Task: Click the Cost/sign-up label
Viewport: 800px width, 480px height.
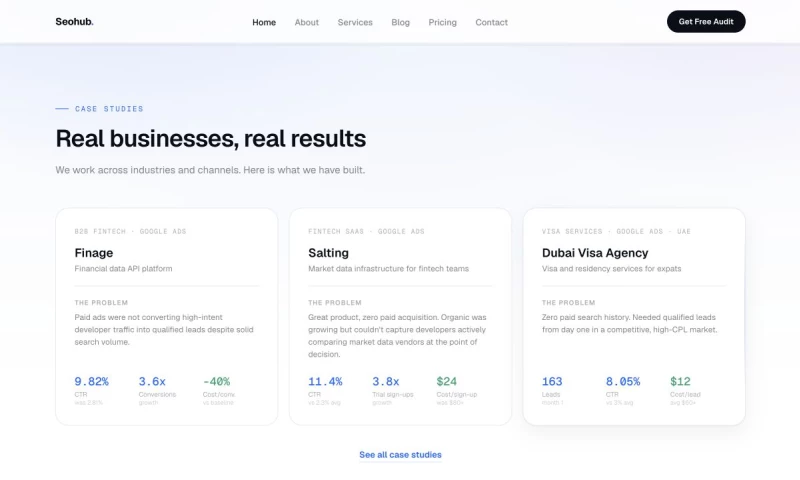Action: click(x=457, y=395)
